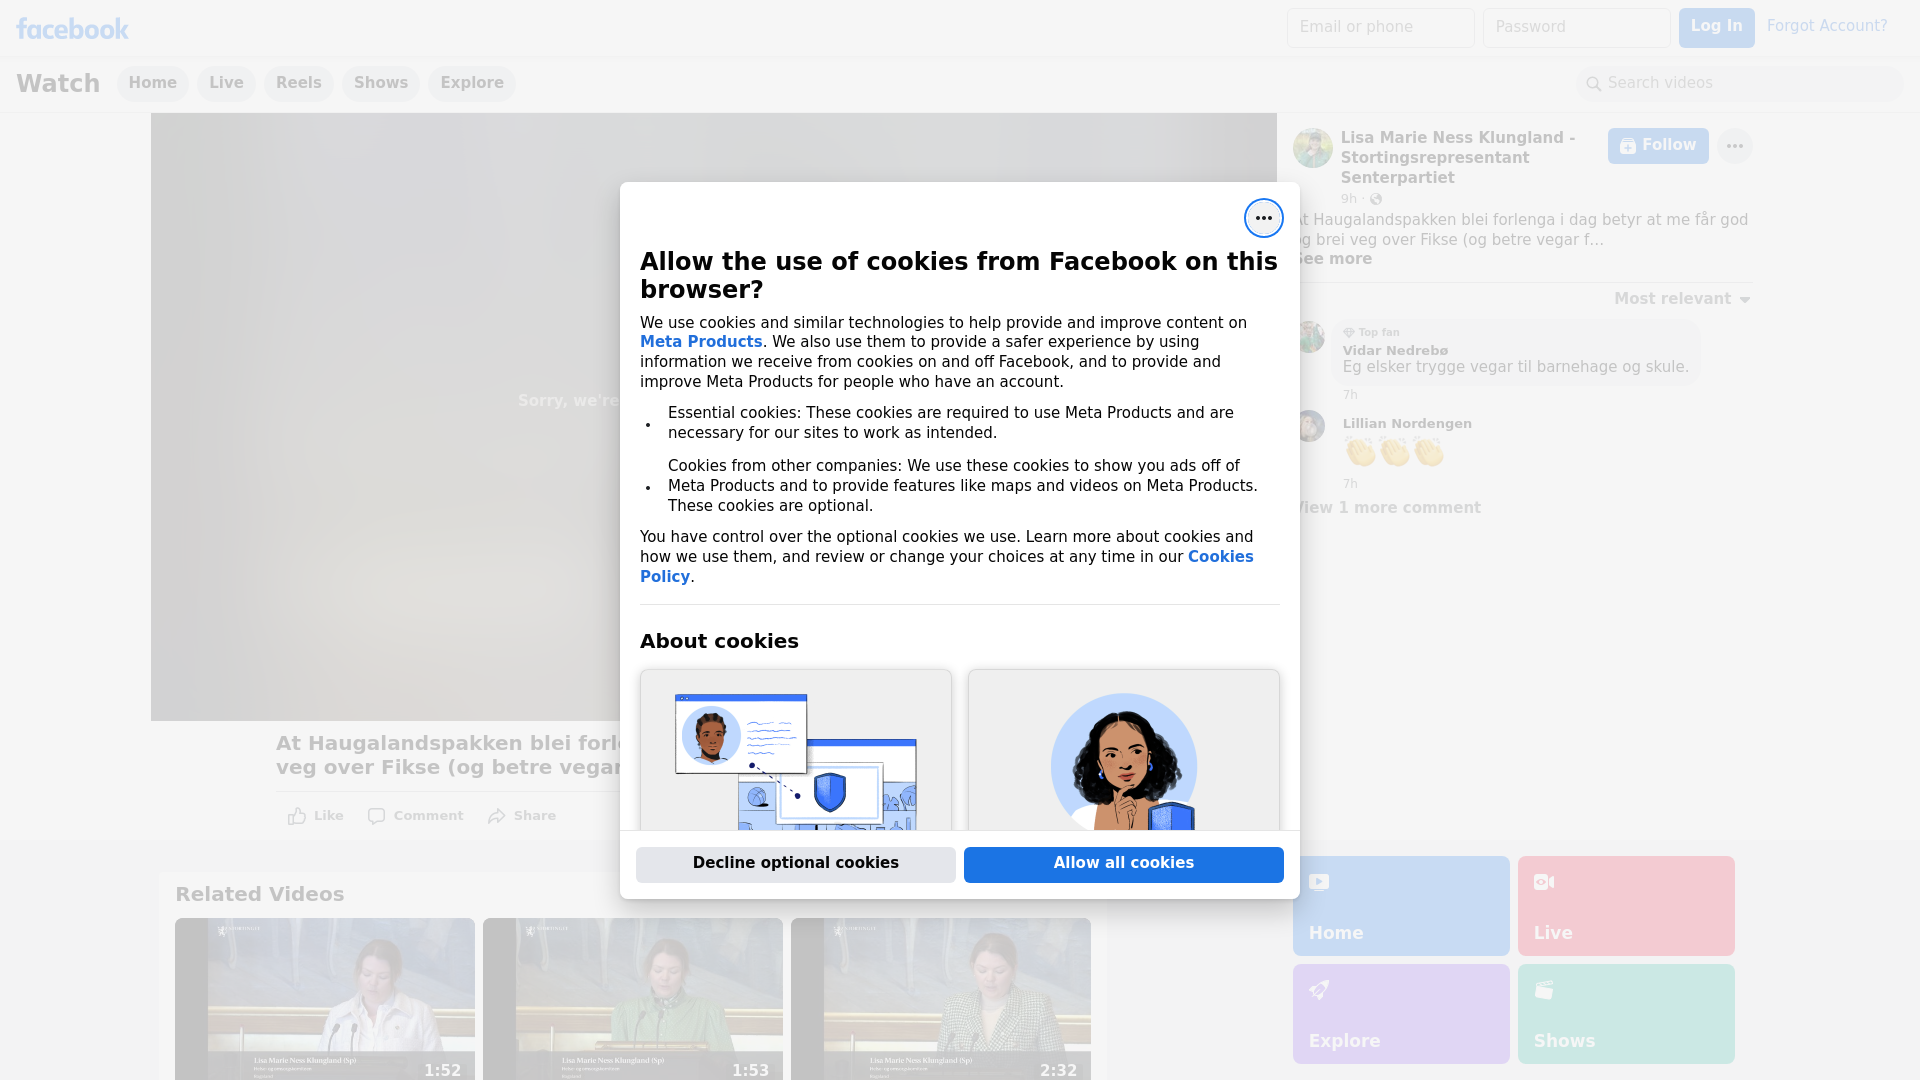Click Allow all cookies
This screenshot has height=1080, width=1920.
[x=1124, y=864]
